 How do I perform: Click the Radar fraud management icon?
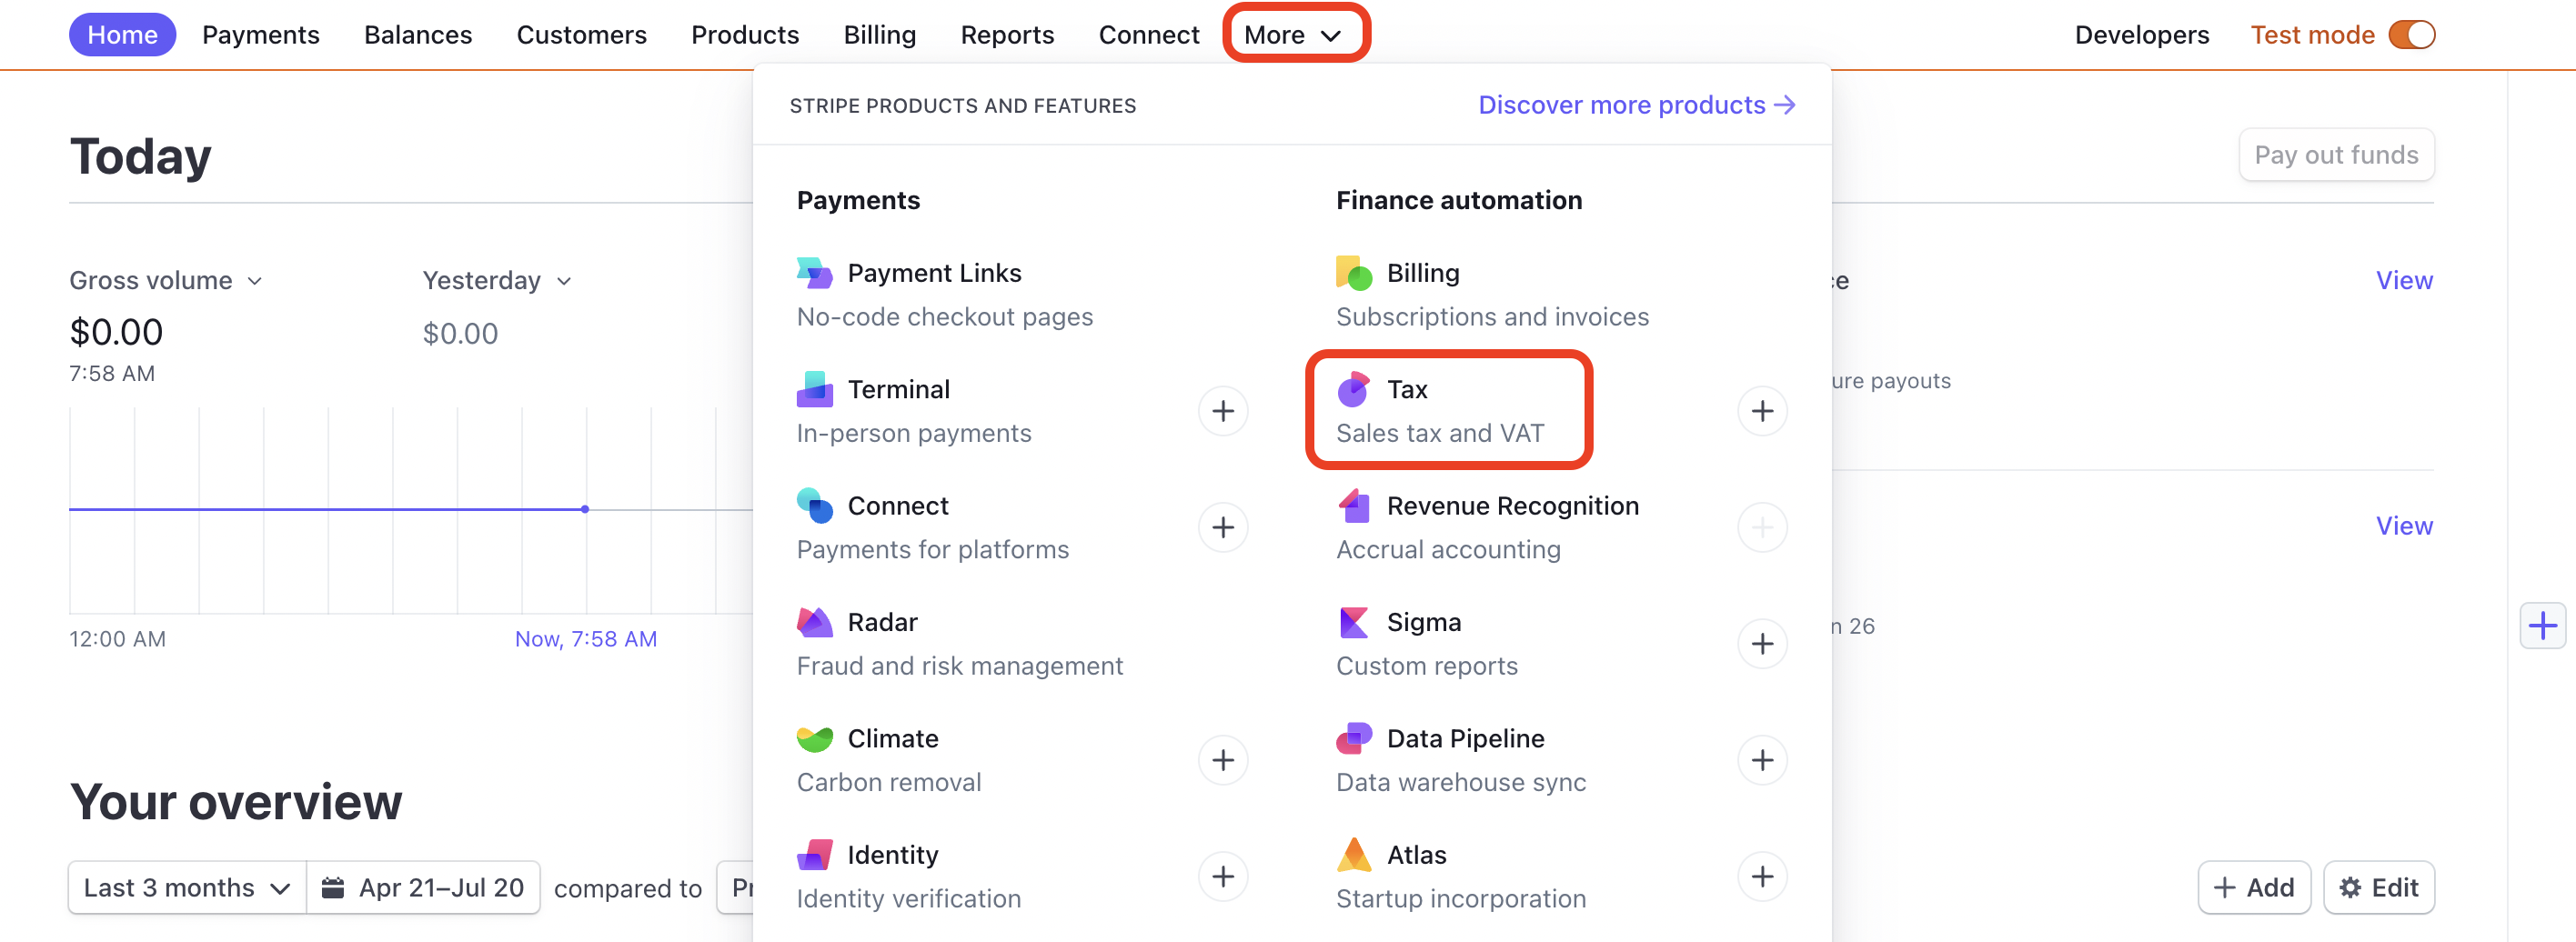(x=815, y=622)
